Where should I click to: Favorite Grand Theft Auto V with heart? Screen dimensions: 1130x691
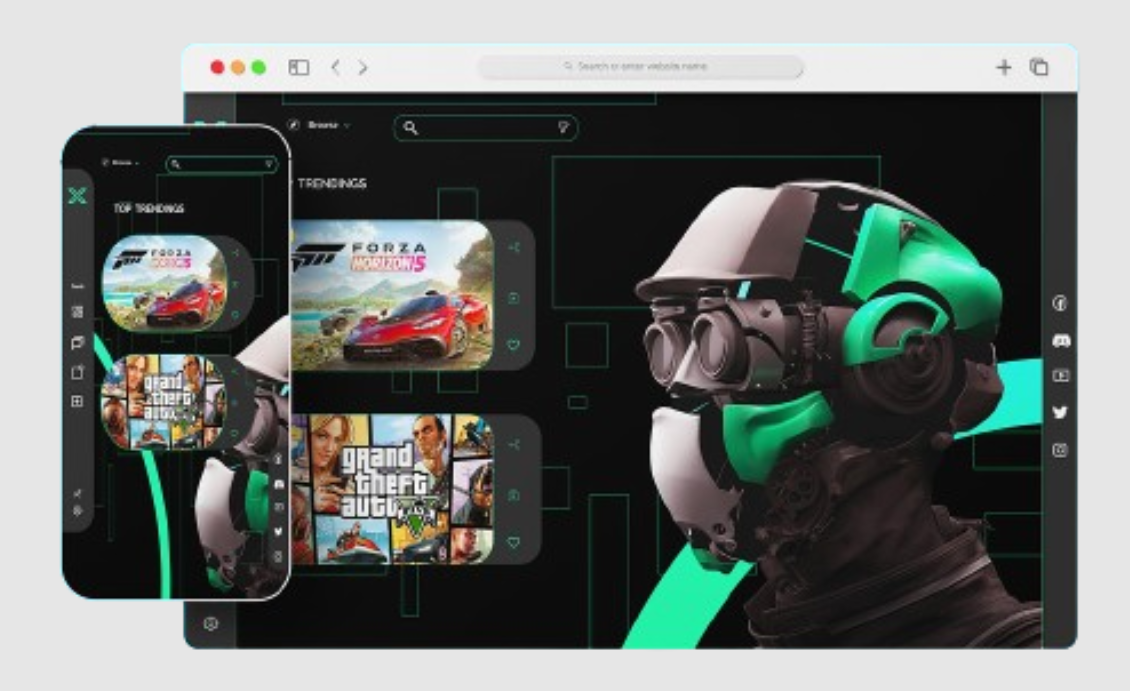(x=514, y=542)
